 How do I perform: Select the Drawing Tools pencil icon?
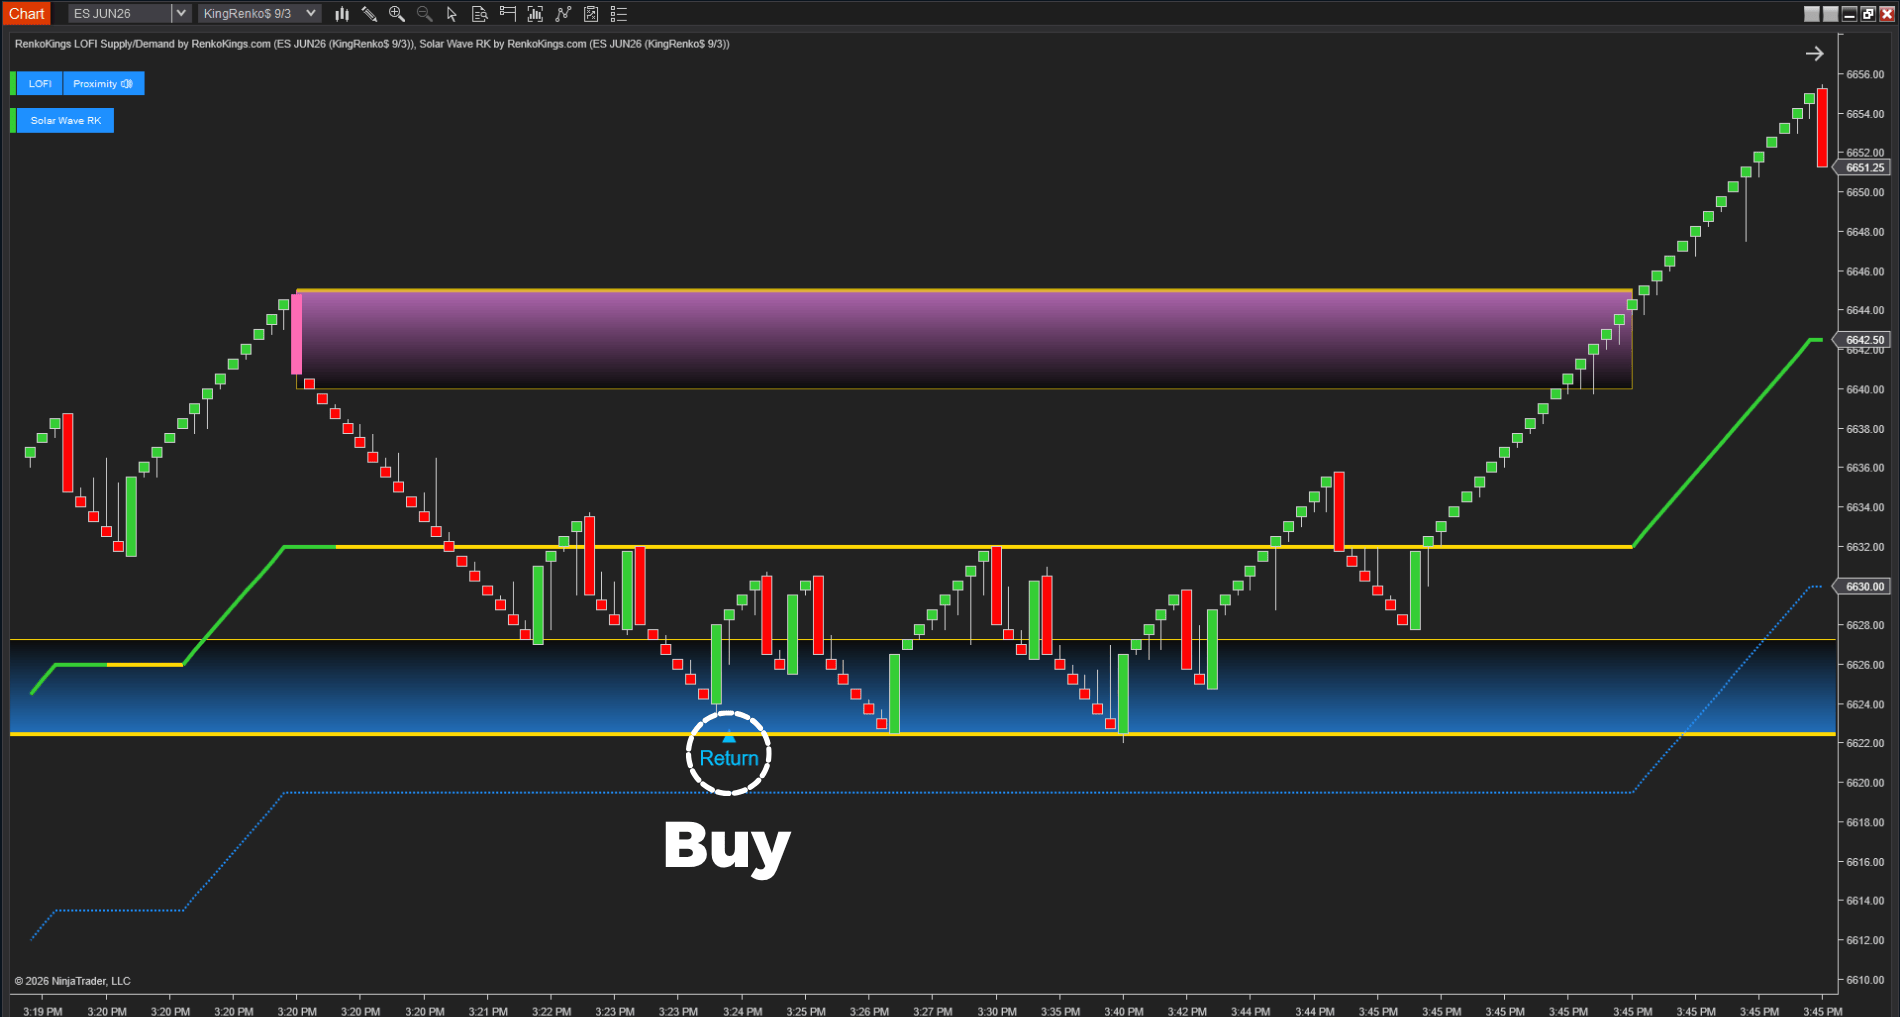point(369,14)
